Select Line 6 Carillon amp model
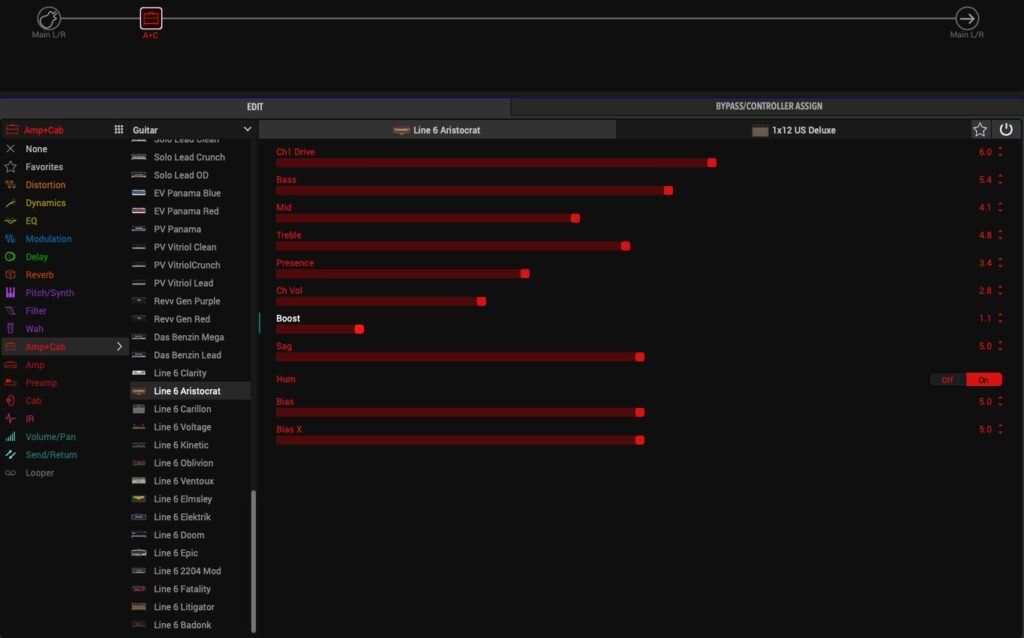The width and height of the screenshot is (1024, 638). 182,409
